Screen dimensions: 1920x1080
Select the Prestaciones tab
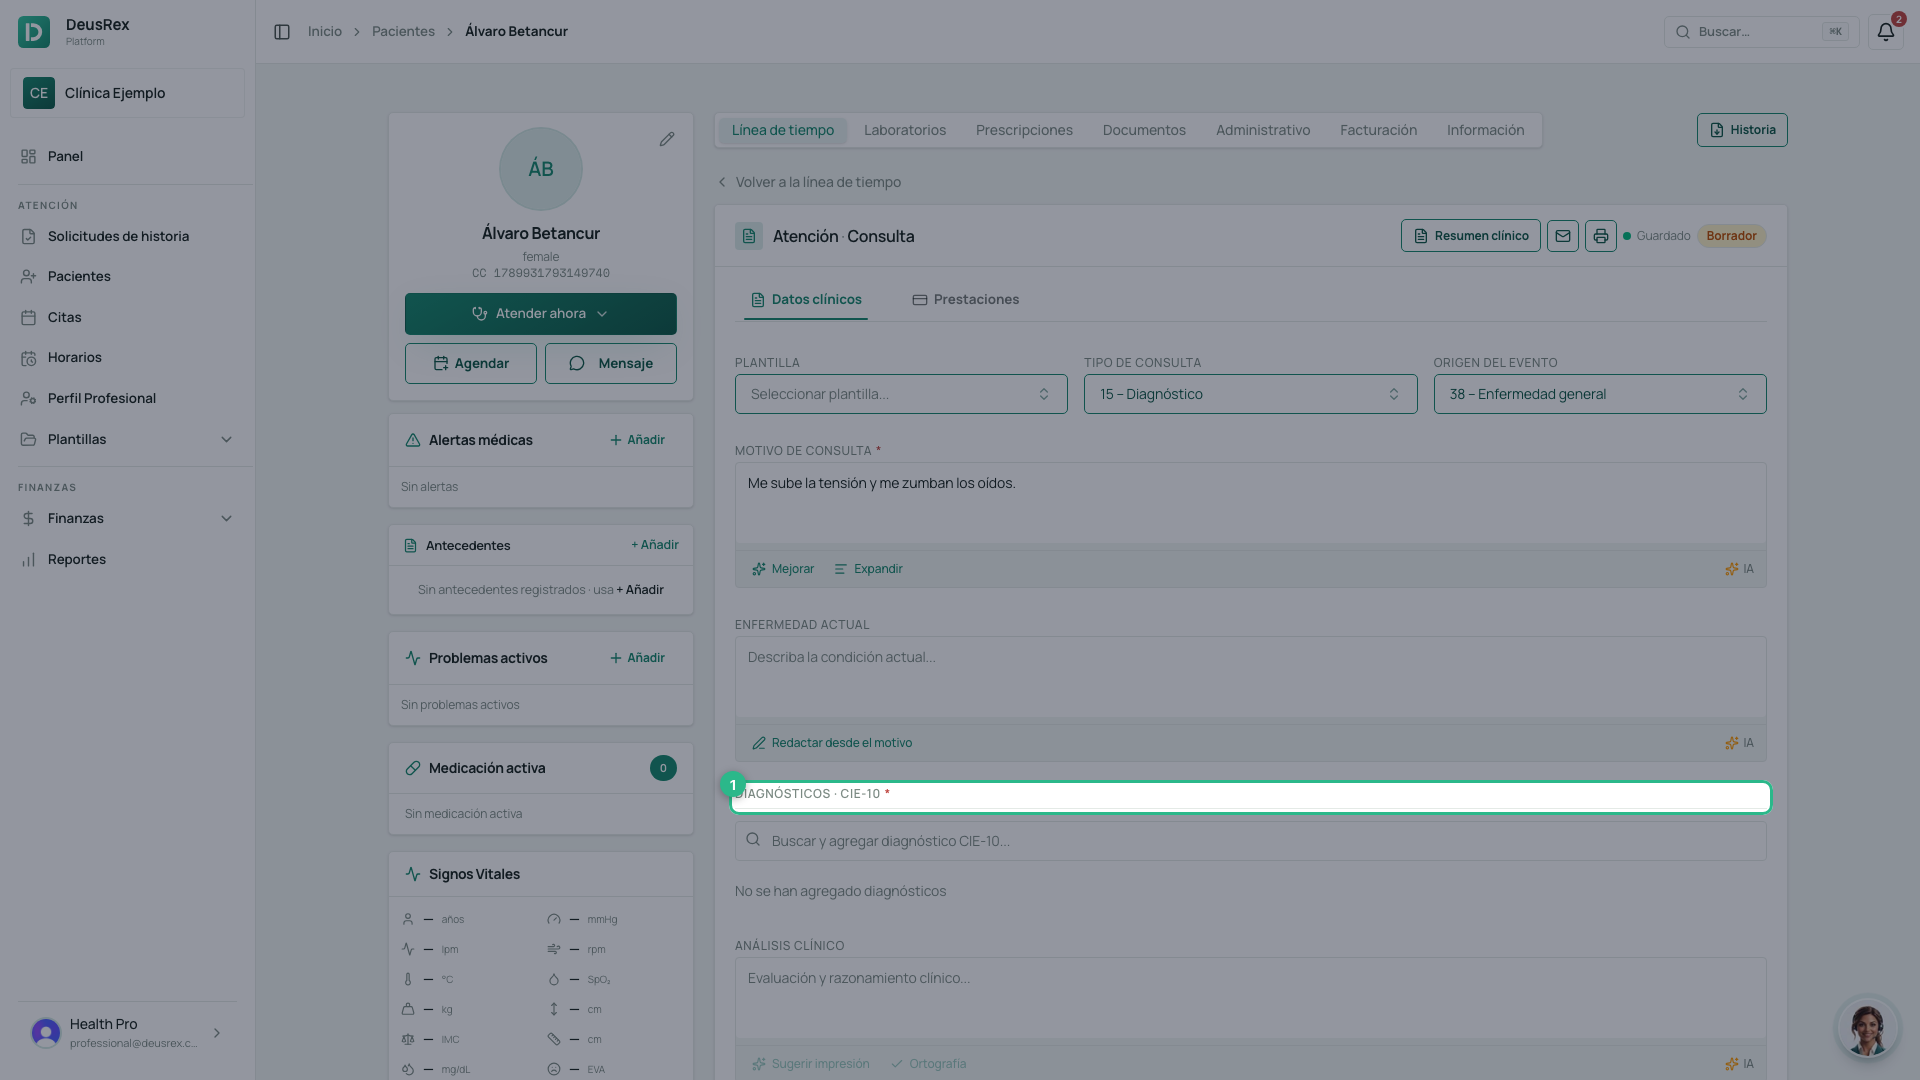[966, 299]
